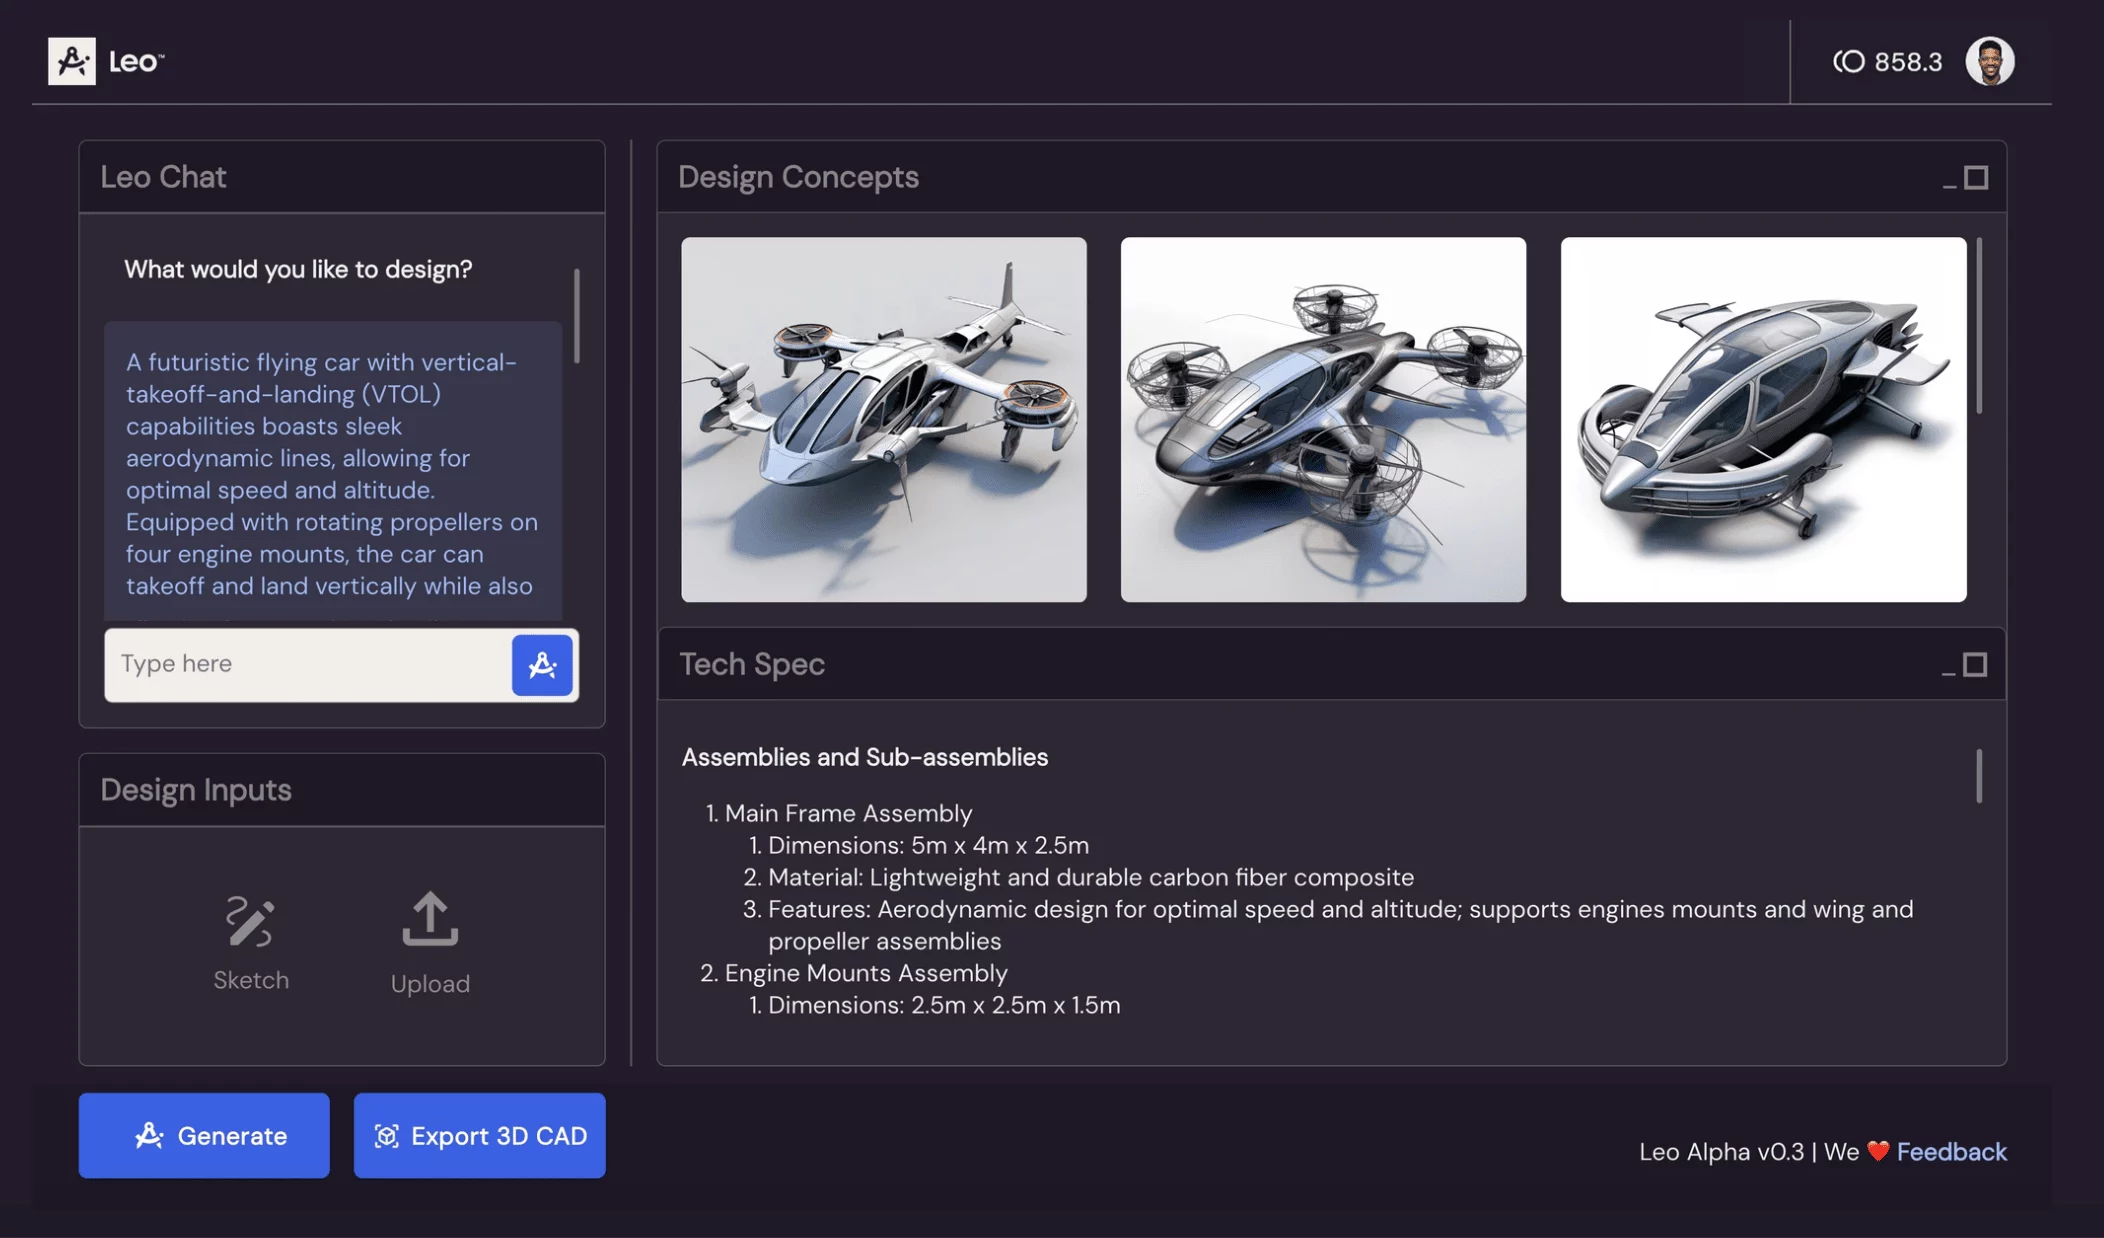Screen dimensions: 2104x1238
Task: Click the Upload icon in Design Inputs
Action: click(429, 921)
